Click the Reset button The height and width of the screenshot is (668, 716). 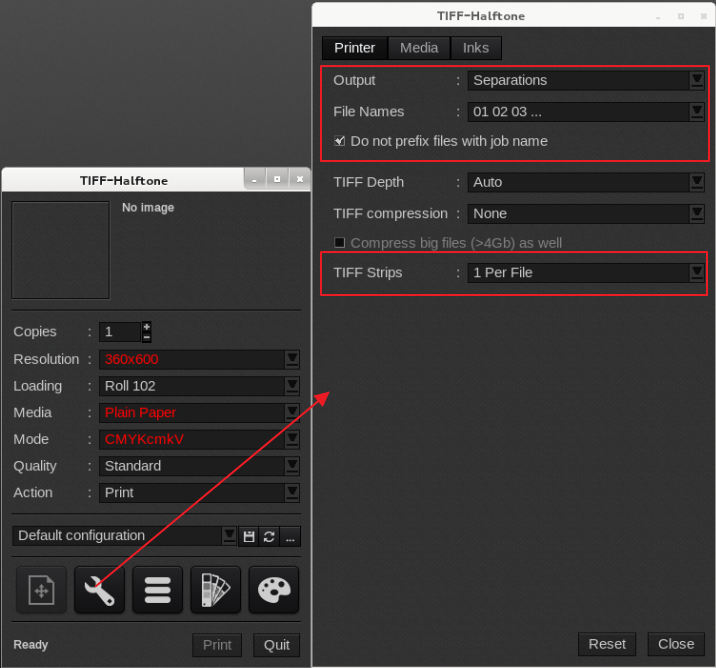607,644
